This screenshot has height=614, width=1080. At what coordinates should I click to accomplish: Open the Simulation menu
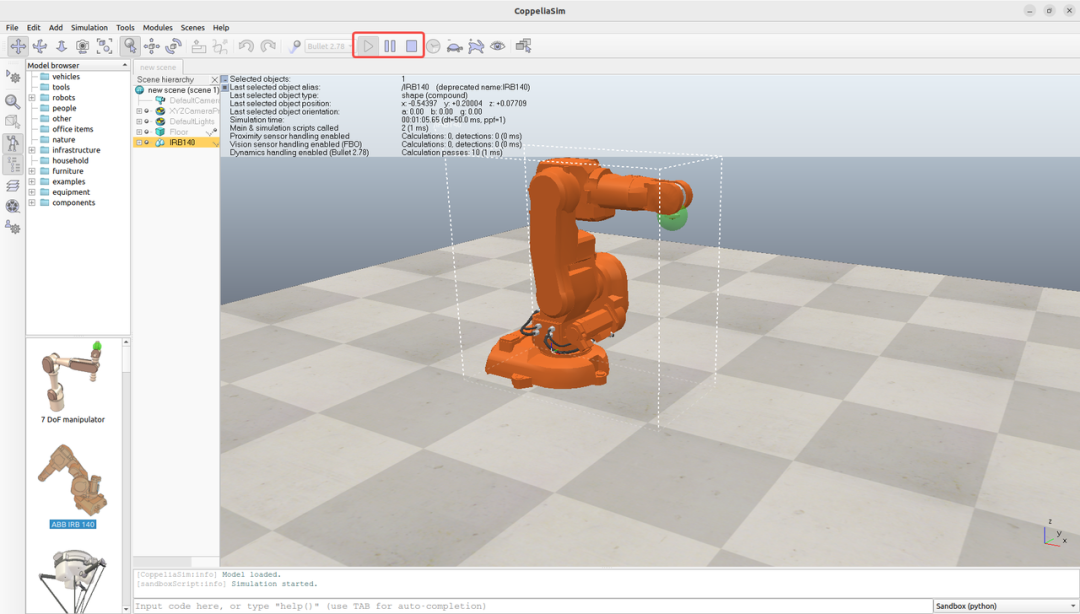click(x=89, y=28)
